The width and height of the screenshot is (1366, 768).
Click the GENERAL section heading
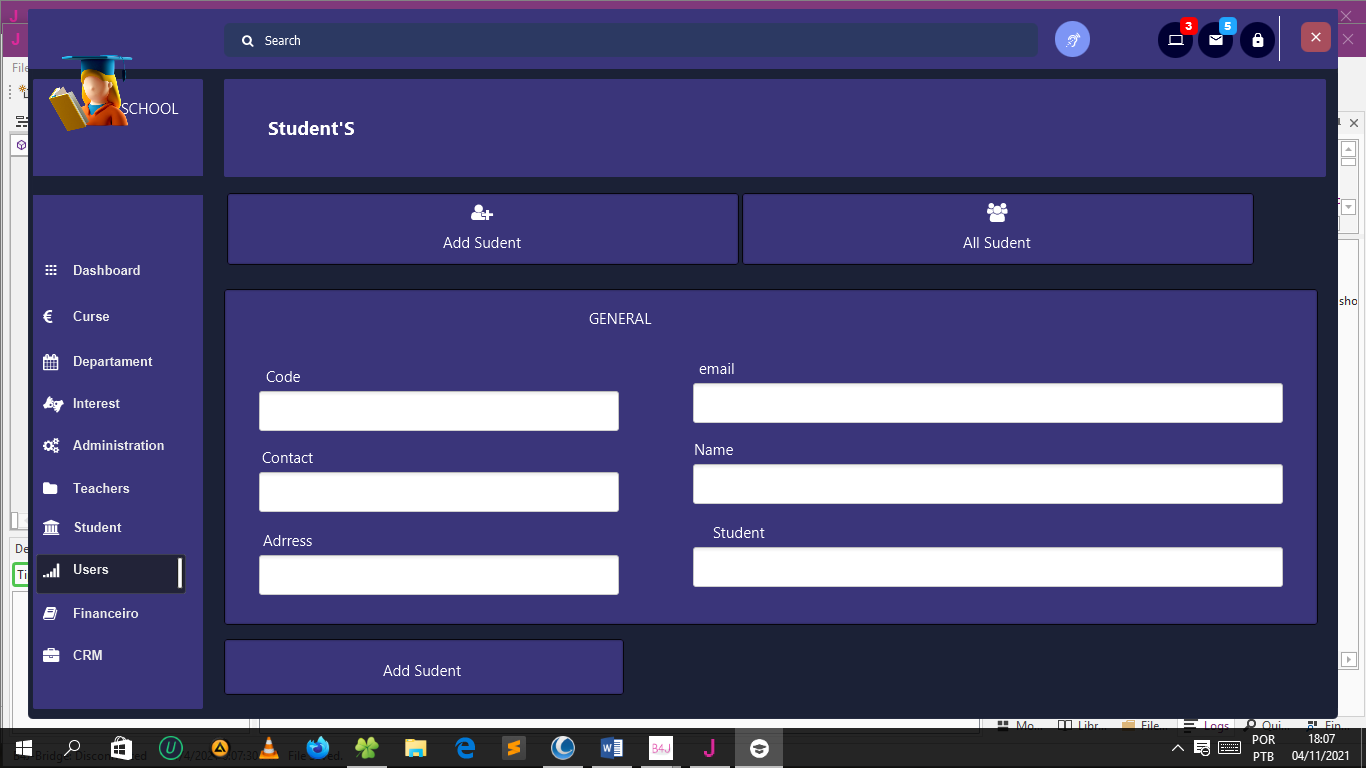point(620,319)
